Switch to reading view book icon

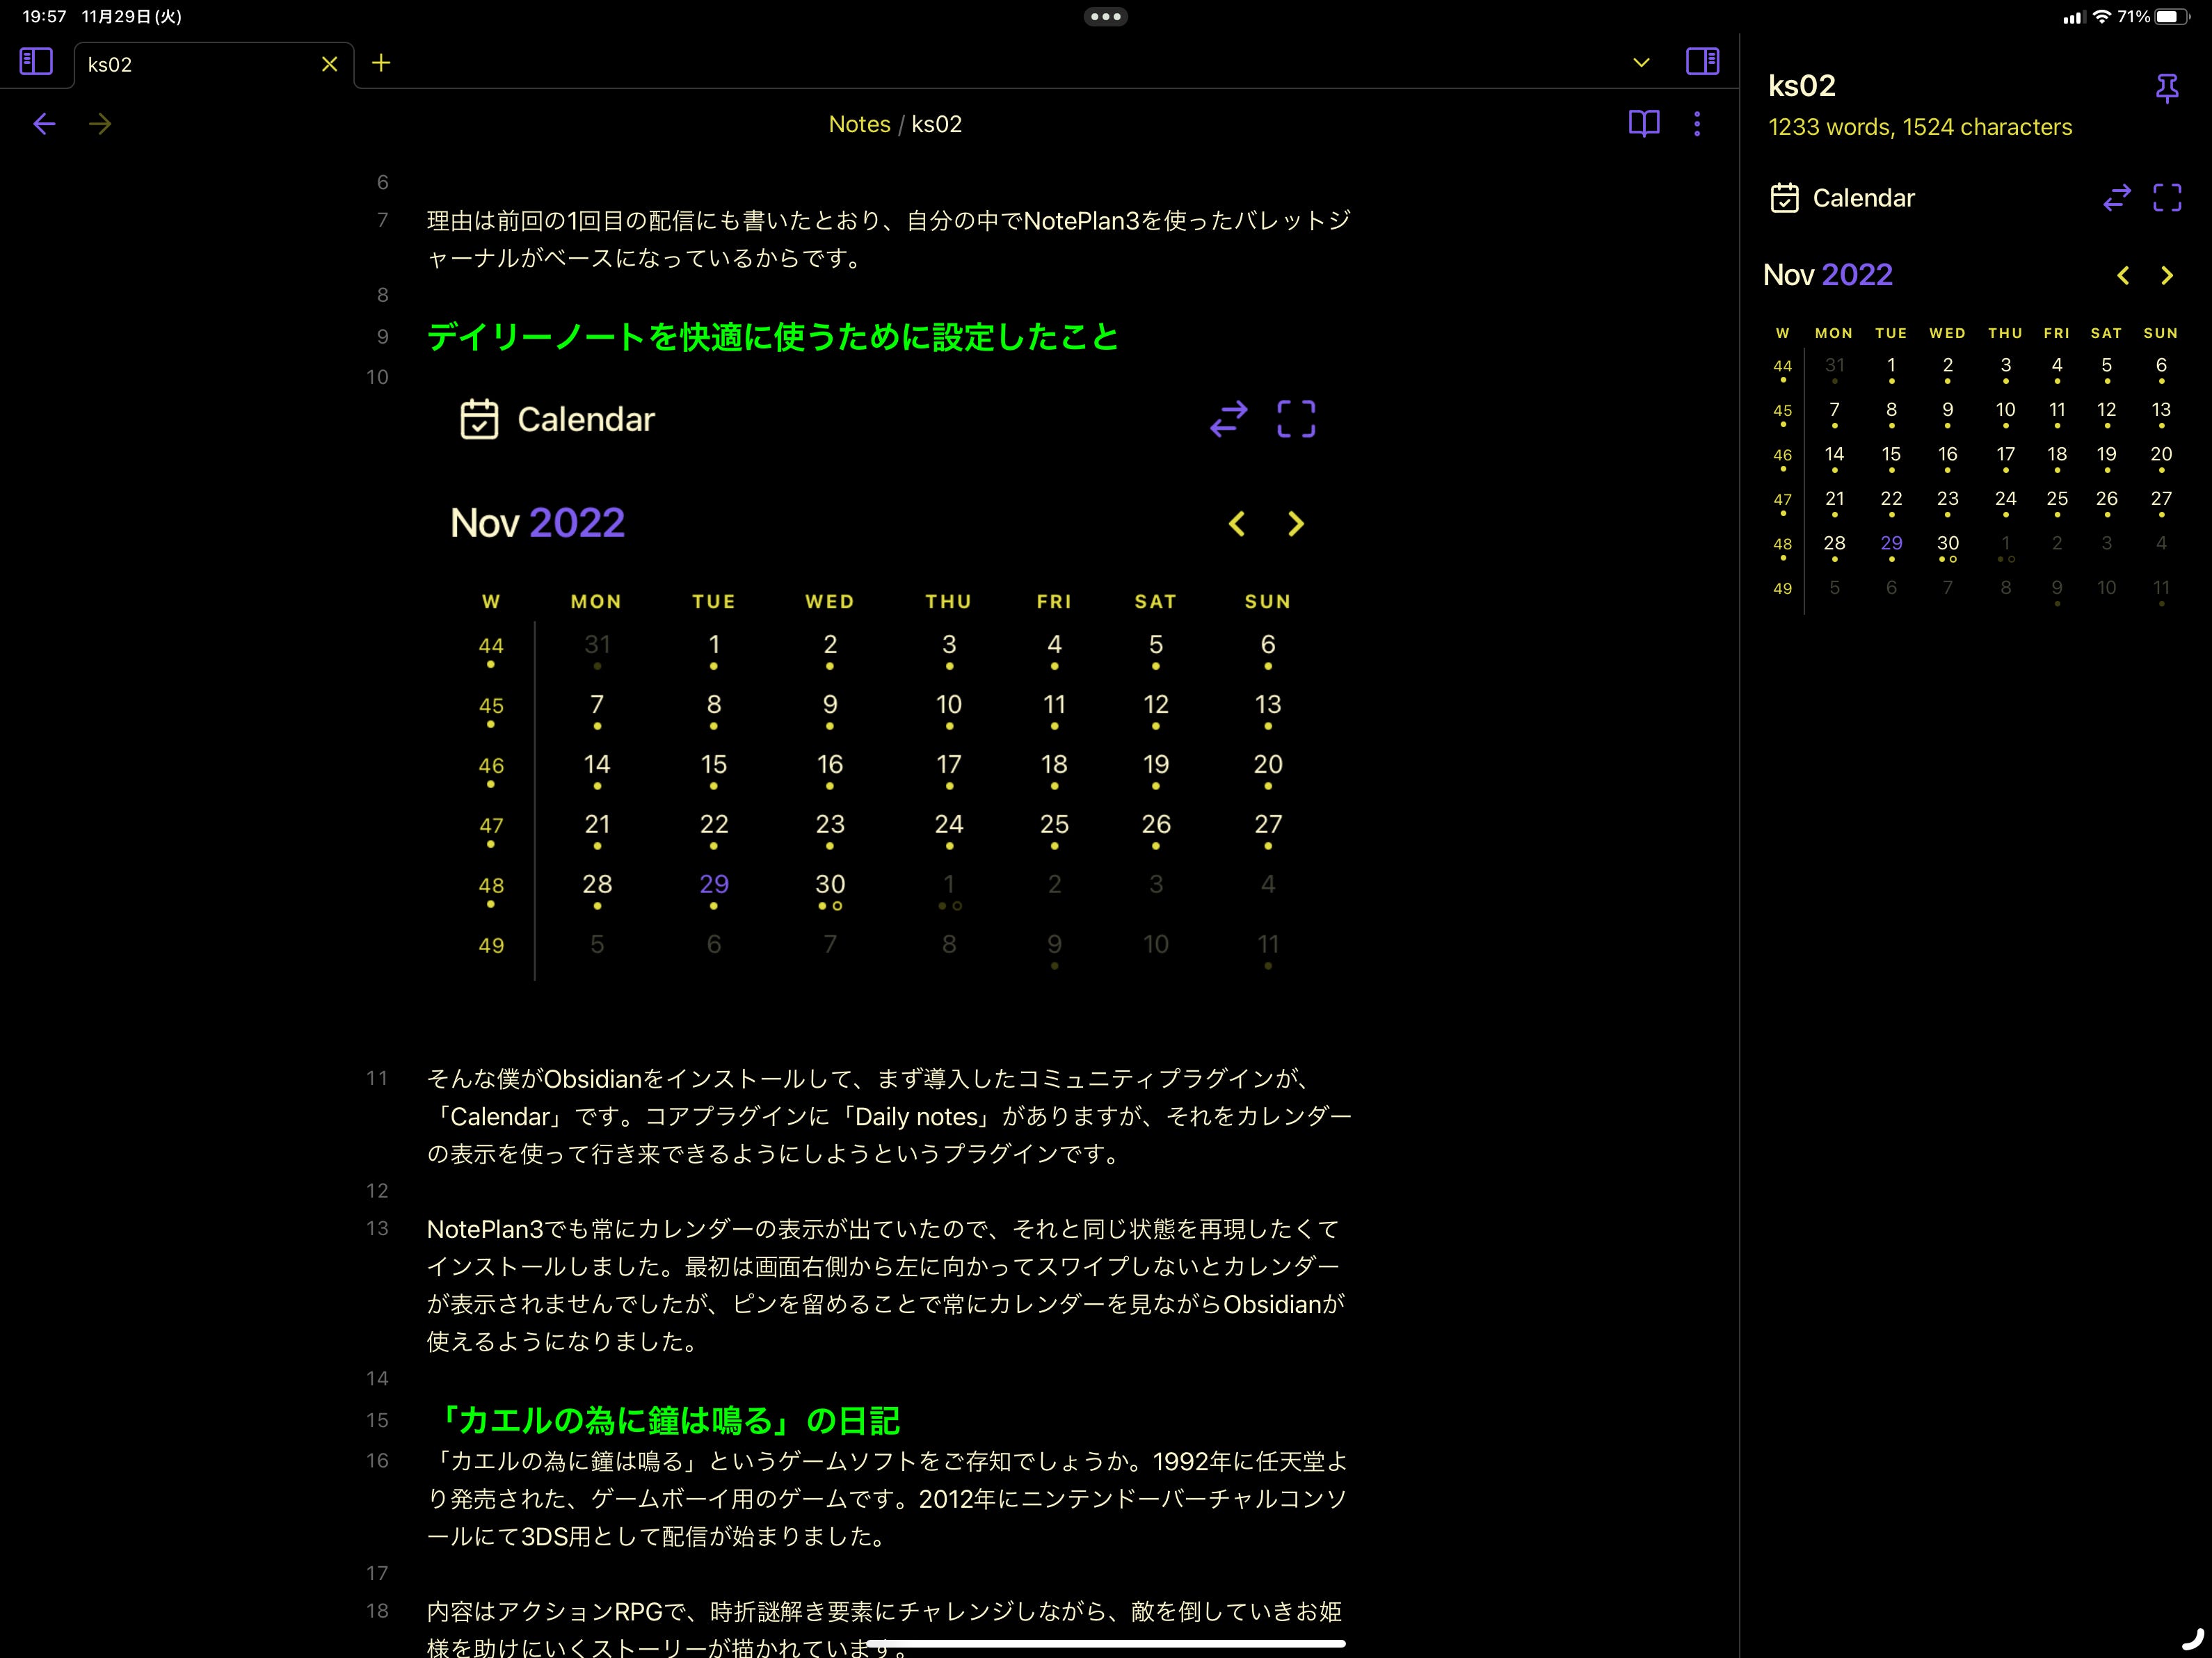[x=1643, y=124]
